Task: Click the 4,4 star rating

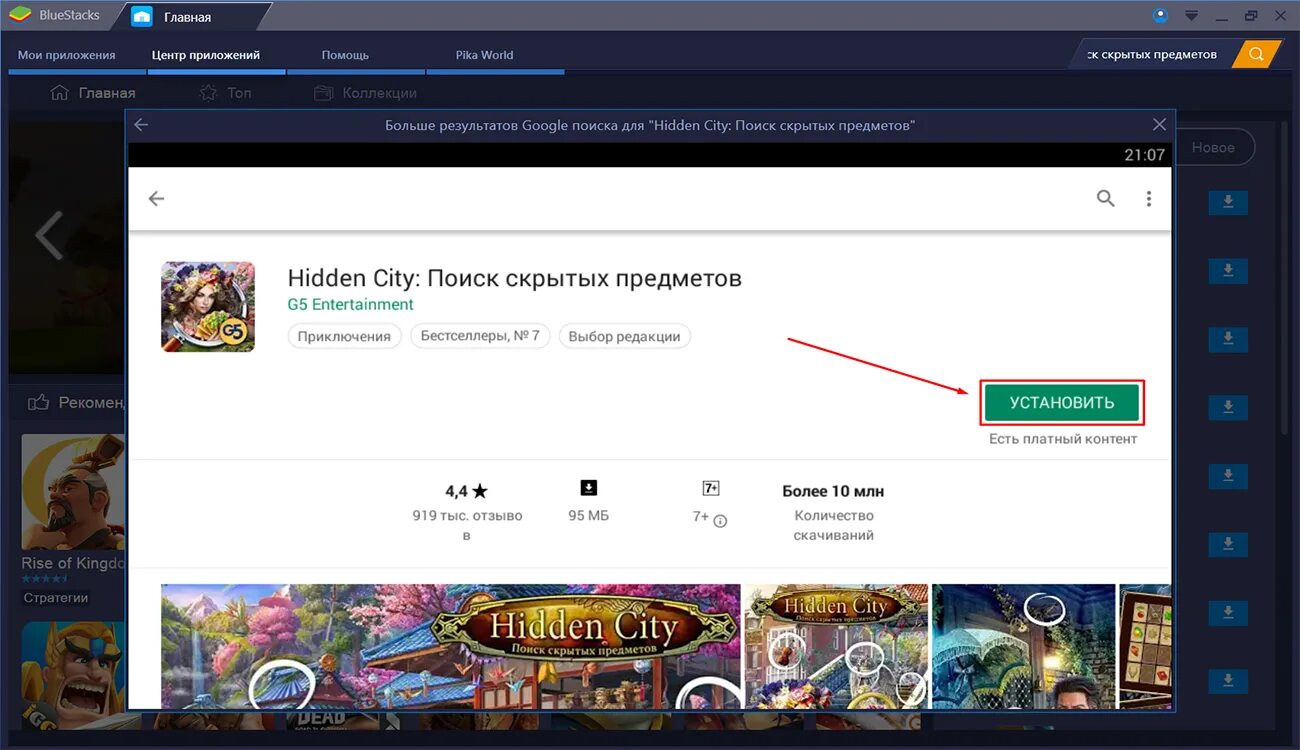Action: pos(467,491)
